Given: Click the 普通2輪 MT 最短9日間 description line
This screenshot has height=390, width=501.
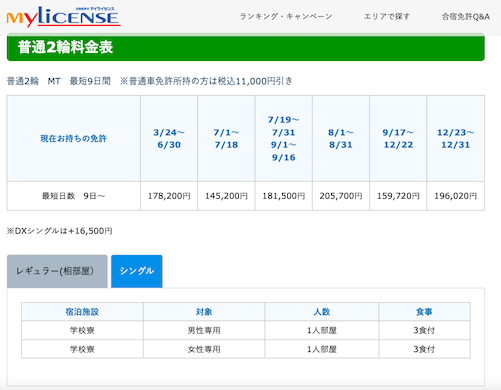Looking at the screenshot, I should click(150, 81).
